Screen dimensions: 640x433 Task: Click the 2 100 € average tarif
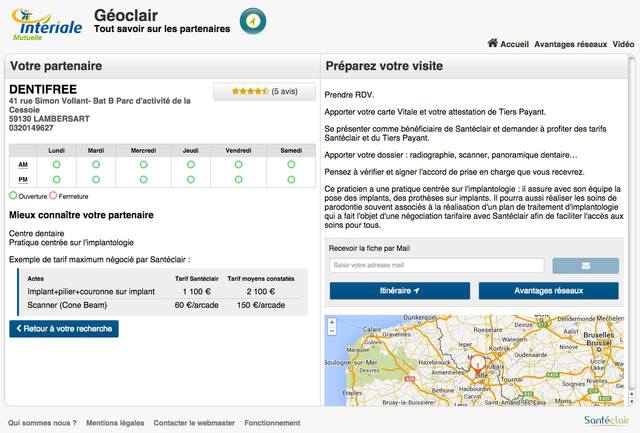260,291
